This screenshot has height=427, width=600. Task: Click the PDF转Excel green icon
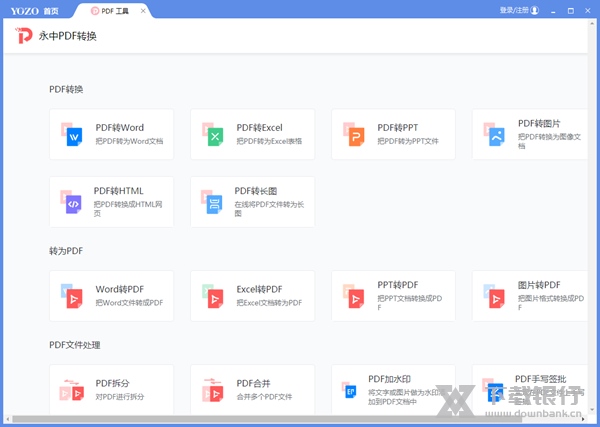(213, 135)
